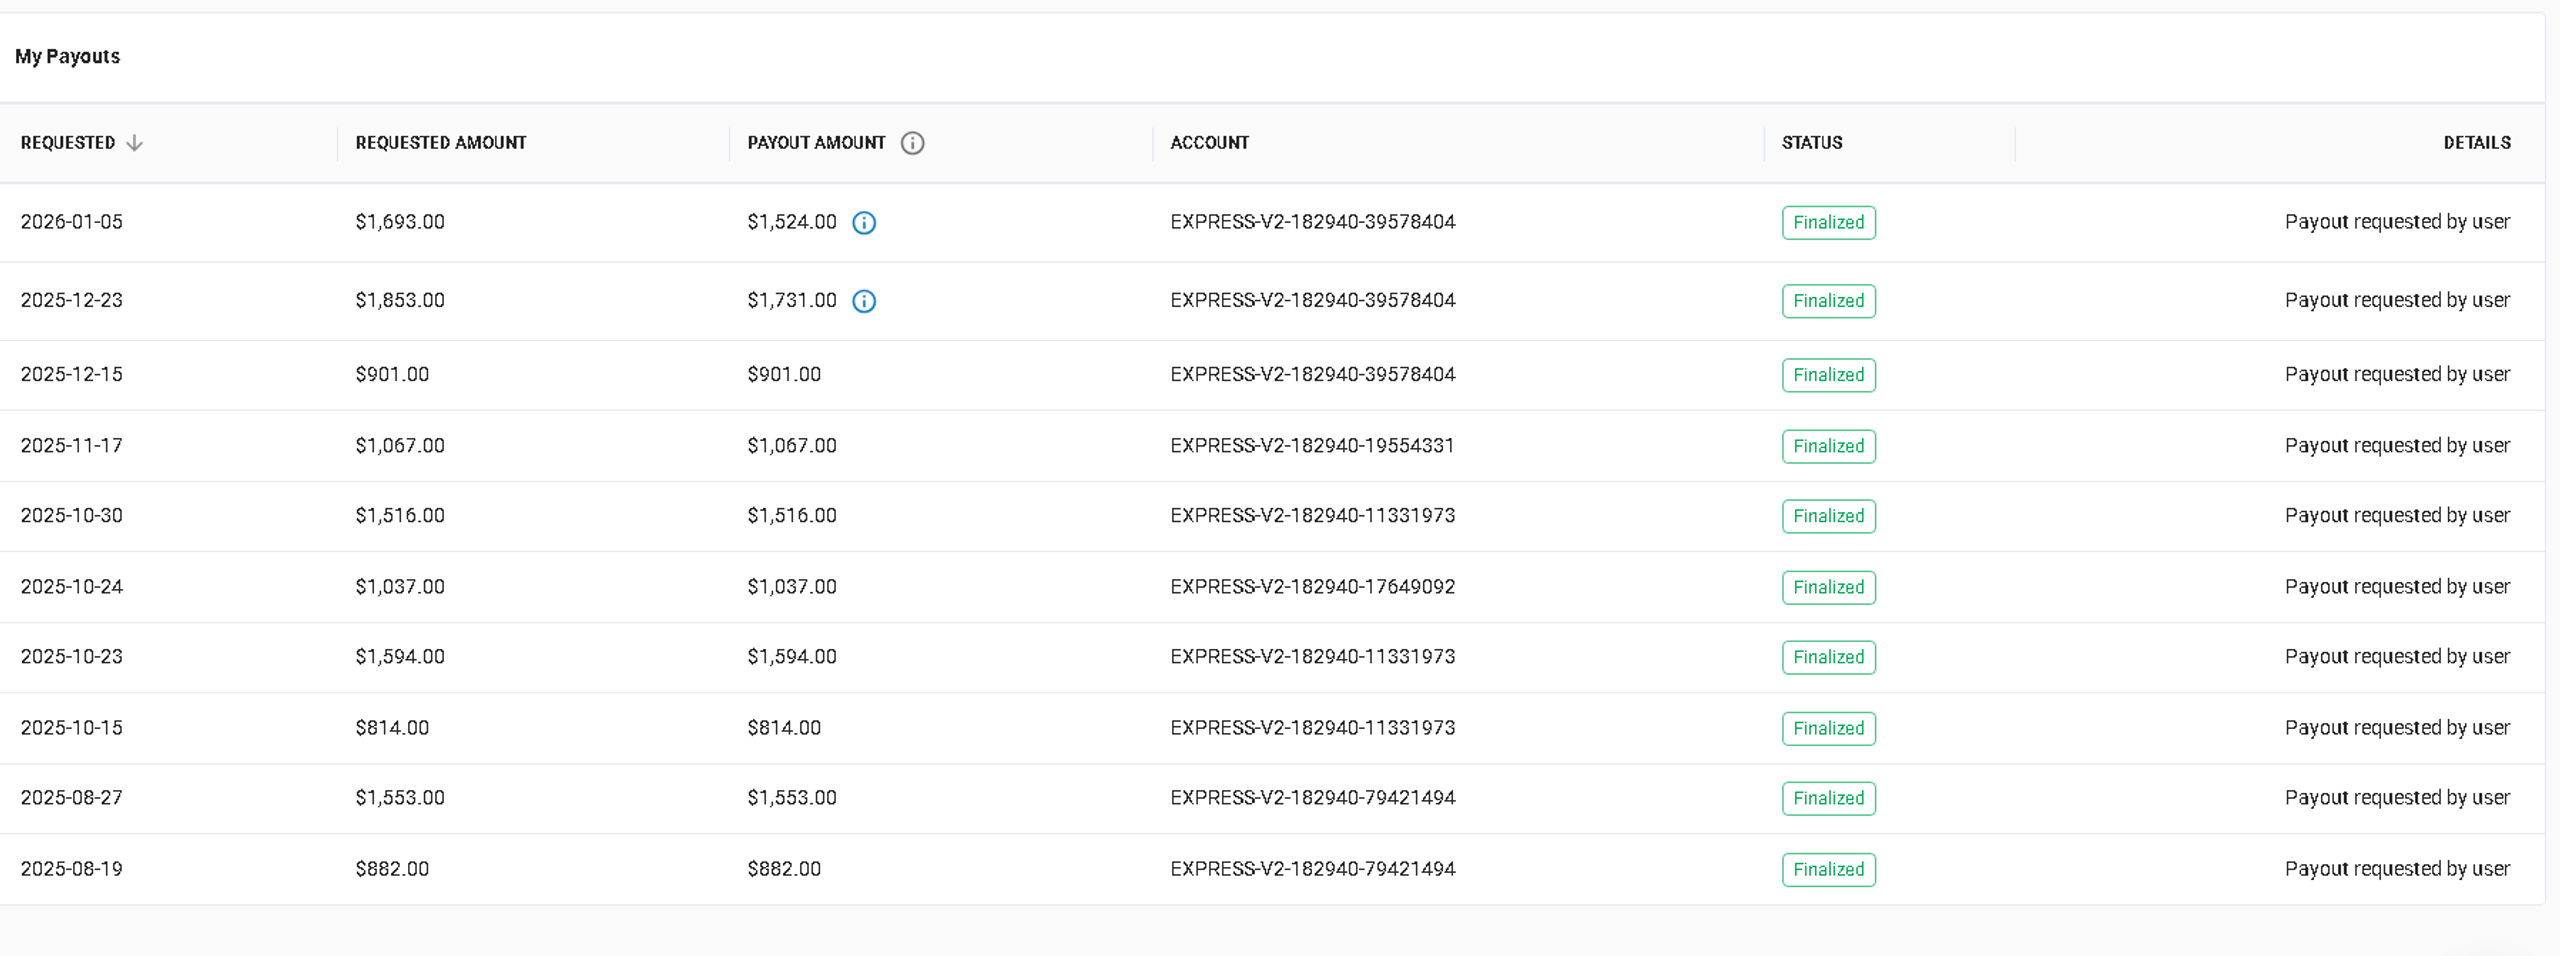Click requested amount $814.00
This screenshot has width=2560, height=956.
[392, 727]
